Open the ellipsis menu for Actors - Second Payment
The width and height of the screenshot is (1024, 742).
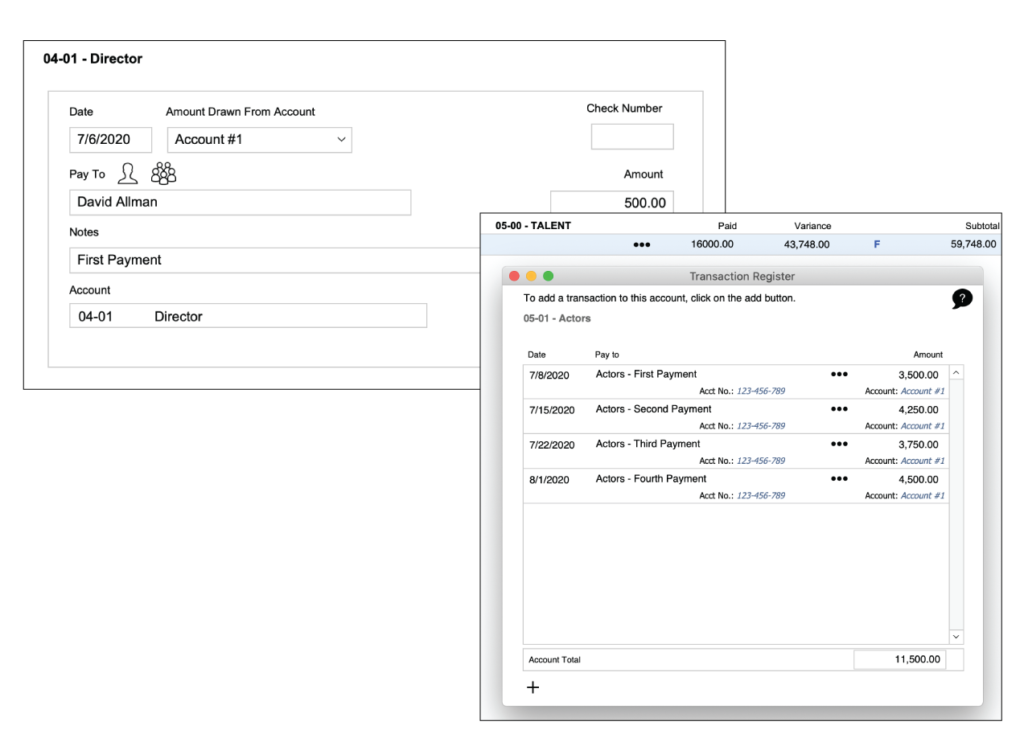tap(839, 409)
